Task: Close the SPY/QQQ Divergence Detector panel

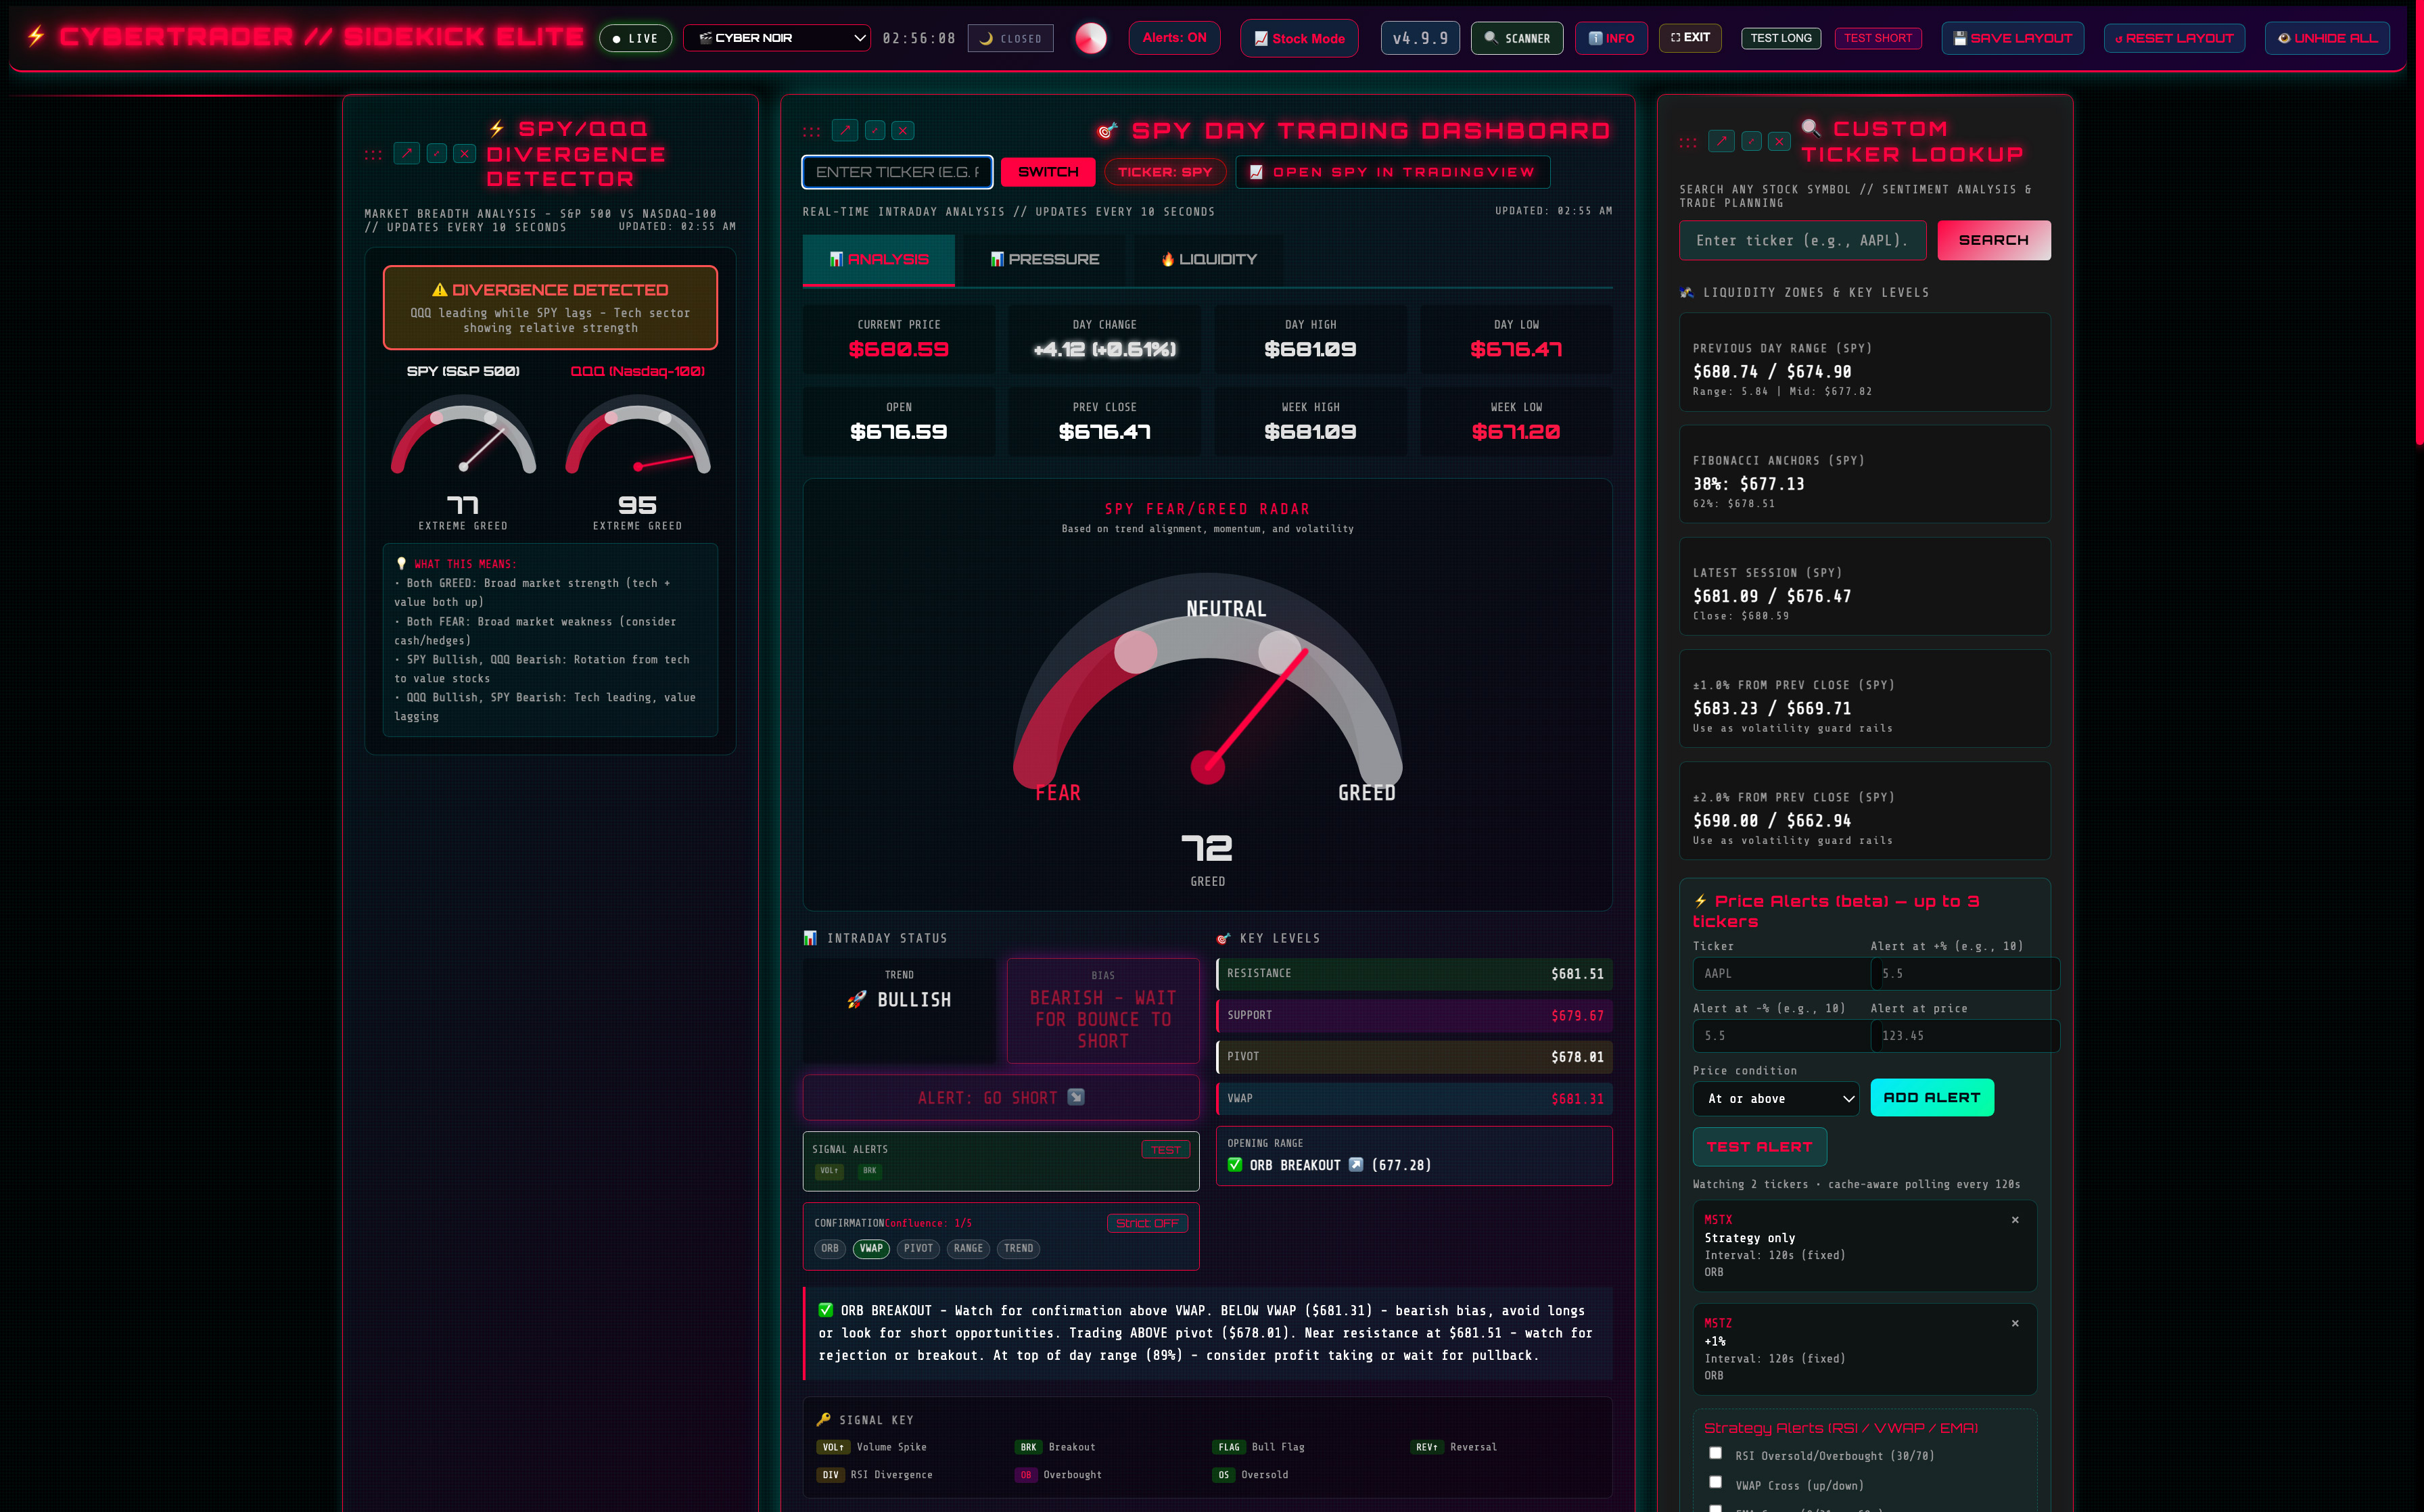Action: tap(464, 153)
